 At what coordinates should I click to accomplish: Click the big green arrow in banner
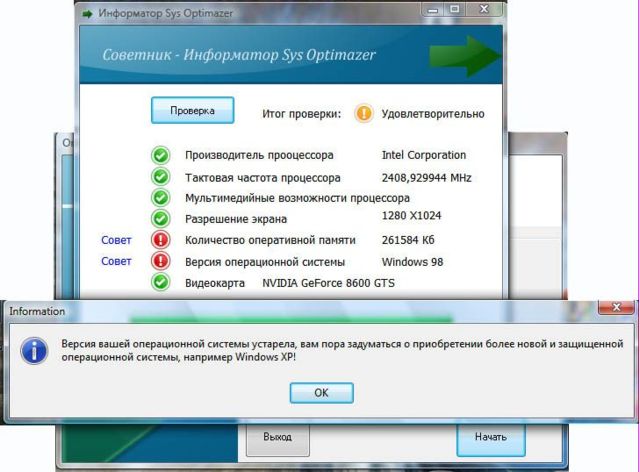click(x=465, y=56)
